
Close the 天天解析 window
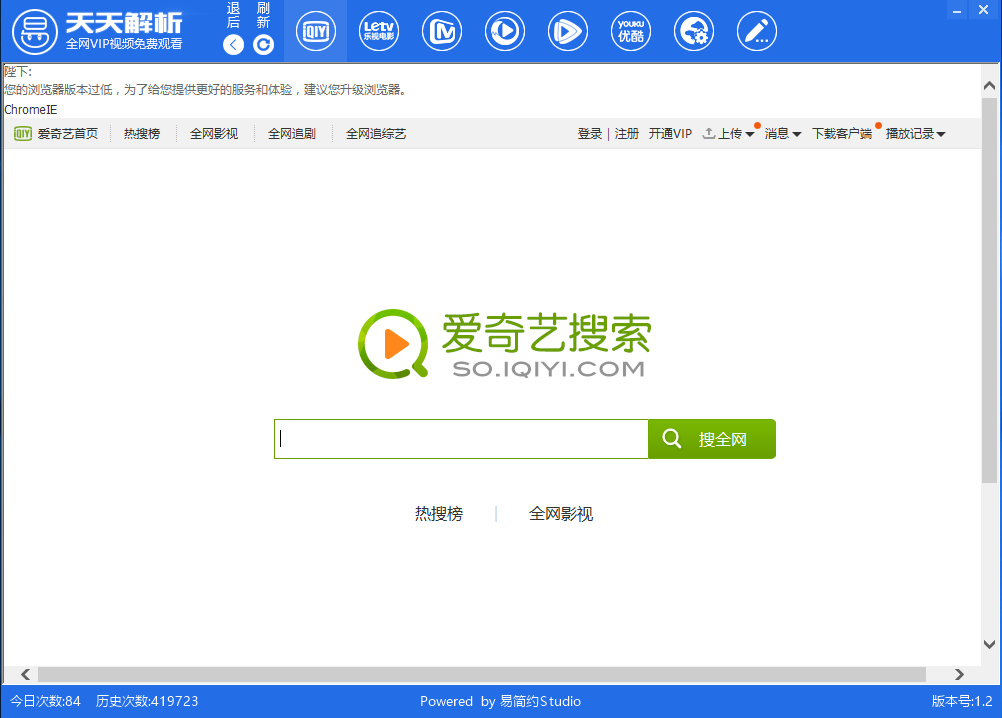983,10
